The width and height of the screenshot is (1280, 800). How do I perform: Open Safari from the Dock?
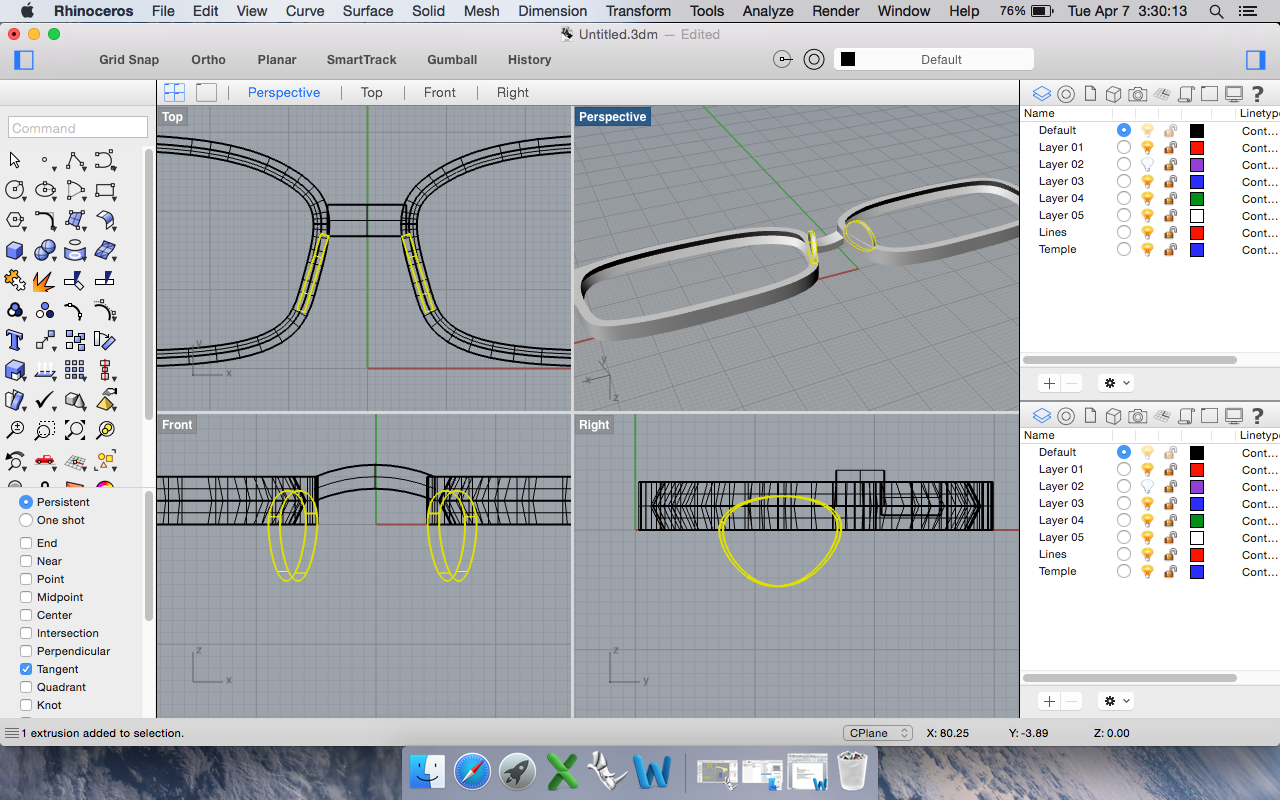473,772
